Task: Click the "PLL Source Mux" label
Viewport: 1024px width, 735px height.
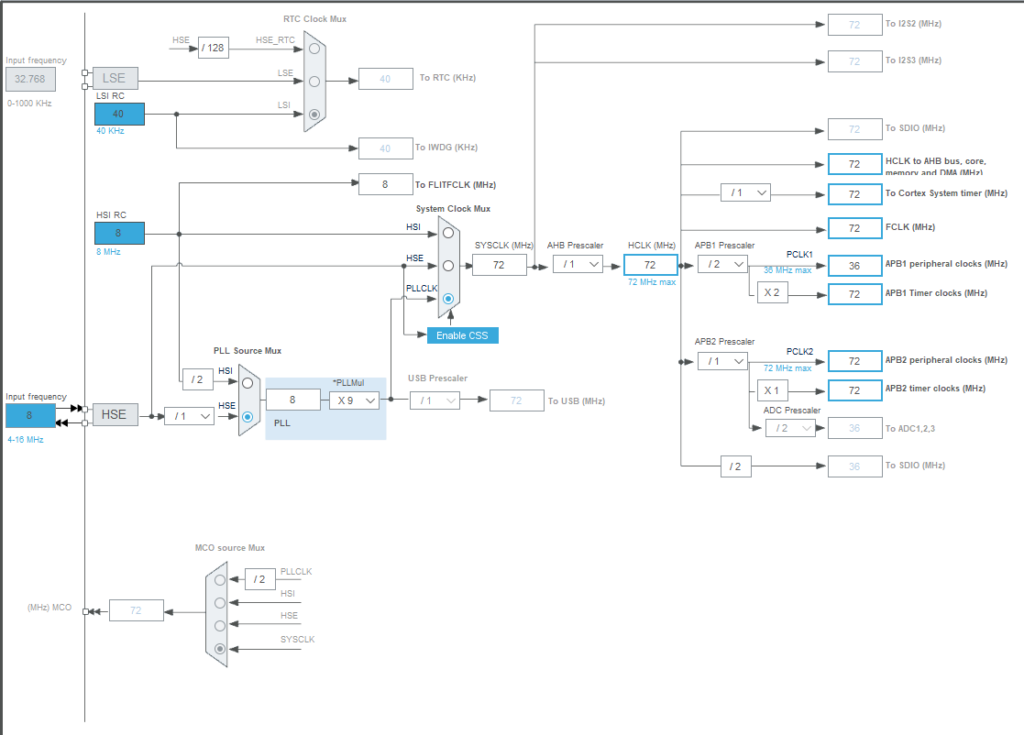Action: coord(248,351)
